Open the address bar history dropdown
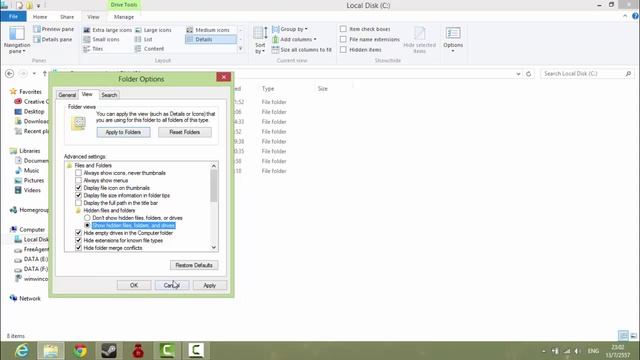The width and height of the screenshot is (640, 360). coord(518,74)
